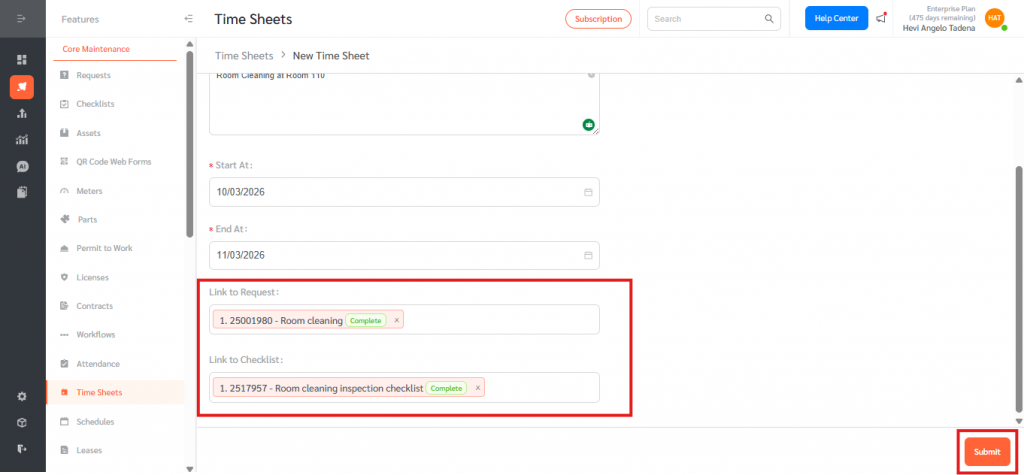Remove the Room cleaning request tag

pyautogui.click(x=397, y=320)
